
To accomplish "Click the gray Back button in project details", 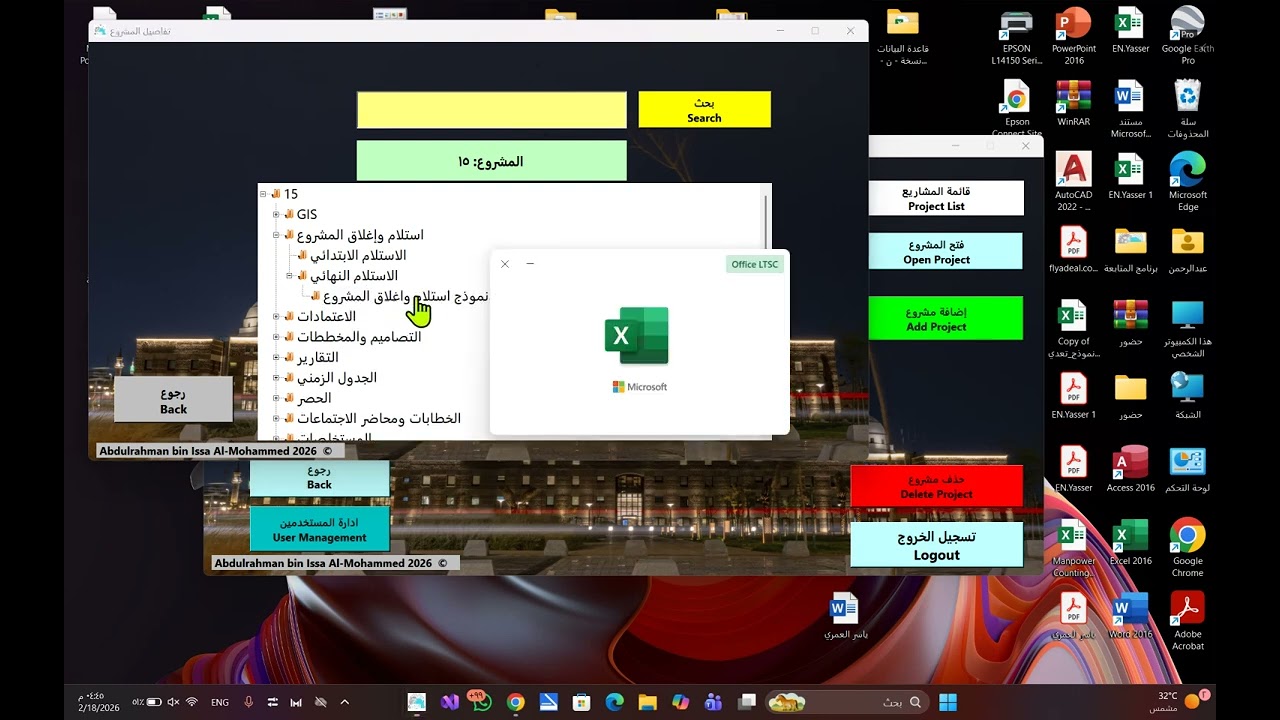I will (x=173, y=400).
